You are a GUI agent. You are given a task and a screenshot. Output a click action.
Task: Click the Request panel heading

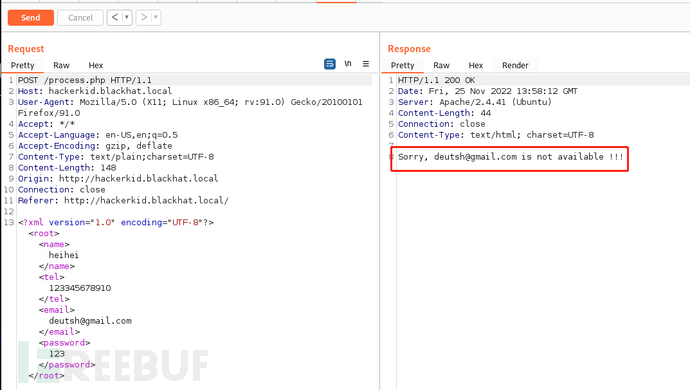coord(26,48)
